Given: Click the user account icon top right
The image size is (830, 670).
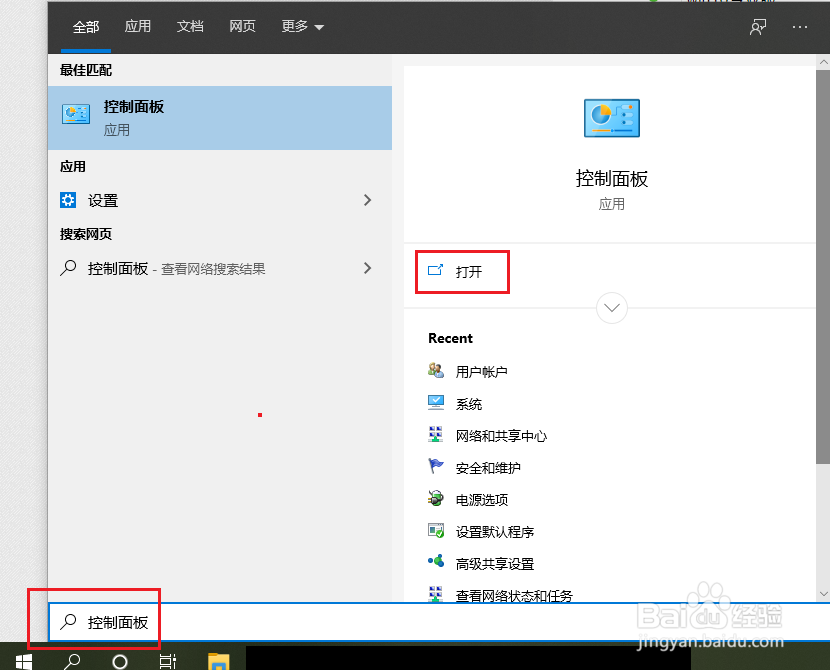Looking at the screenshot, I should point(757,27).
